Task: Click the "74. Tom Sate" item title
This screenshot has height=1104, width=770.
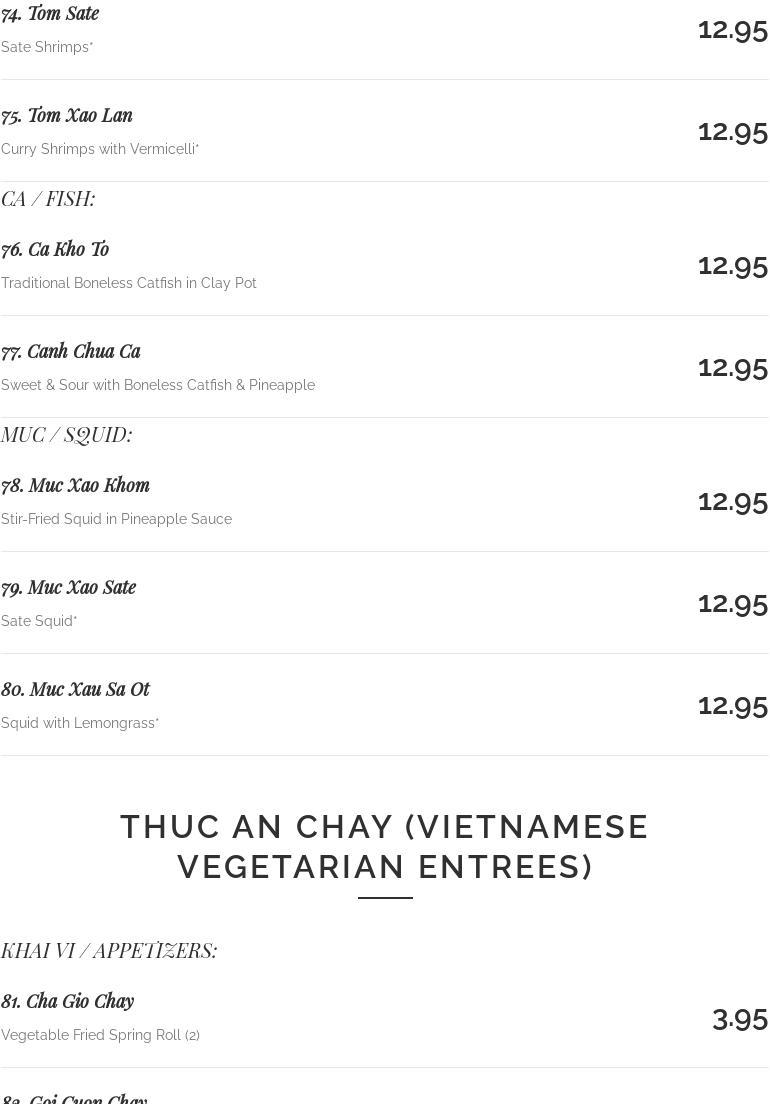Action: (50, 13)
